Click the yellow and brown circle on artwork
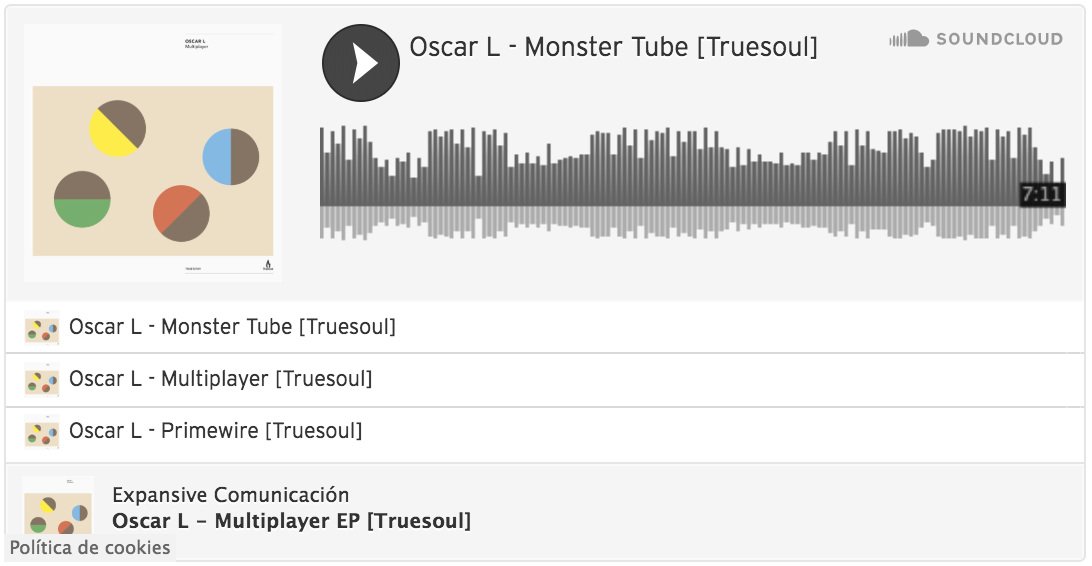1092x566 pixels. coord(118,128)
